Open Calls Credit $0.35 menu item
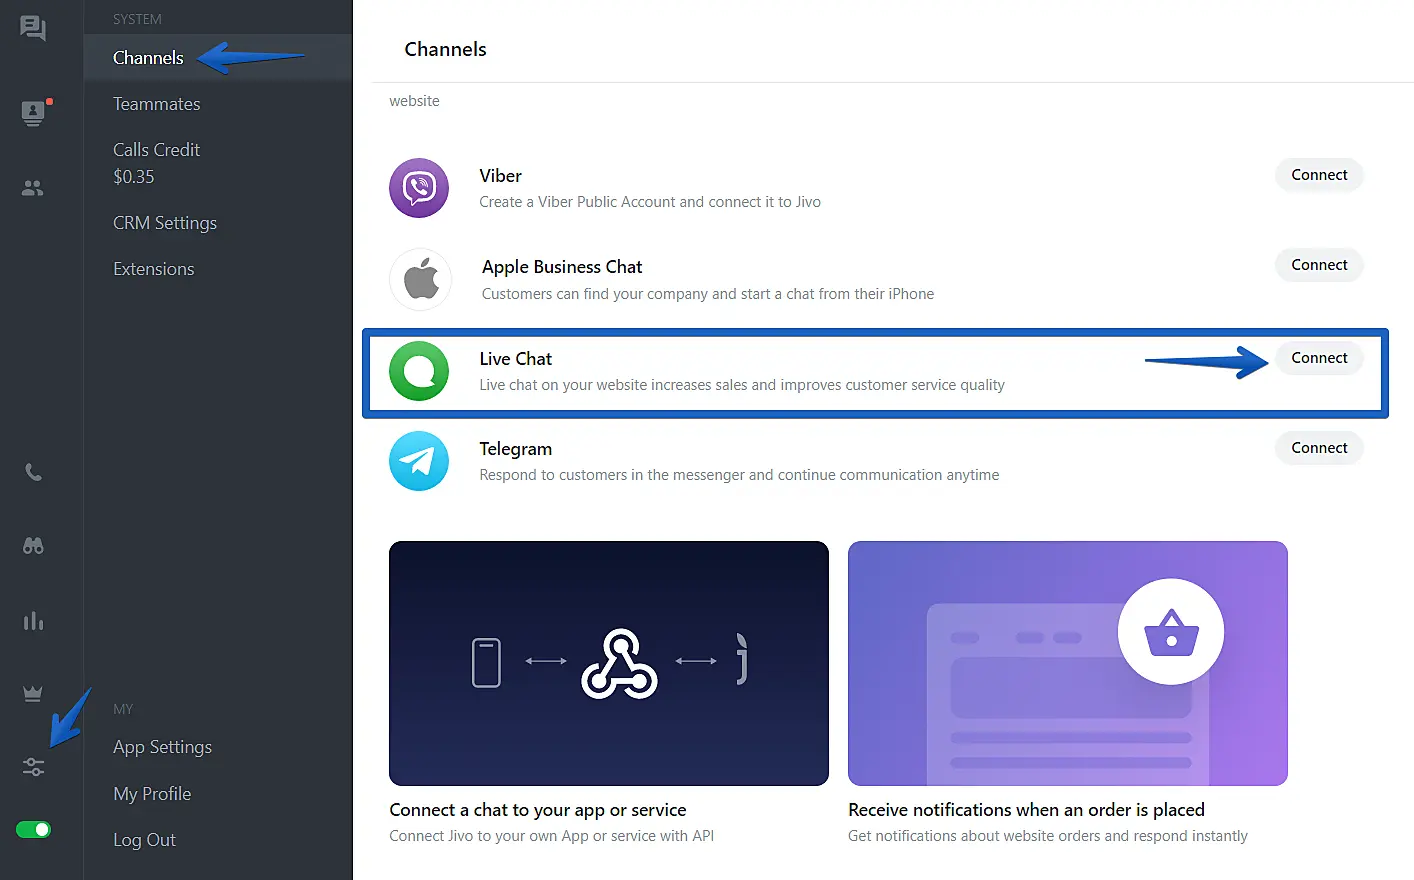 [x=157, y=163]
